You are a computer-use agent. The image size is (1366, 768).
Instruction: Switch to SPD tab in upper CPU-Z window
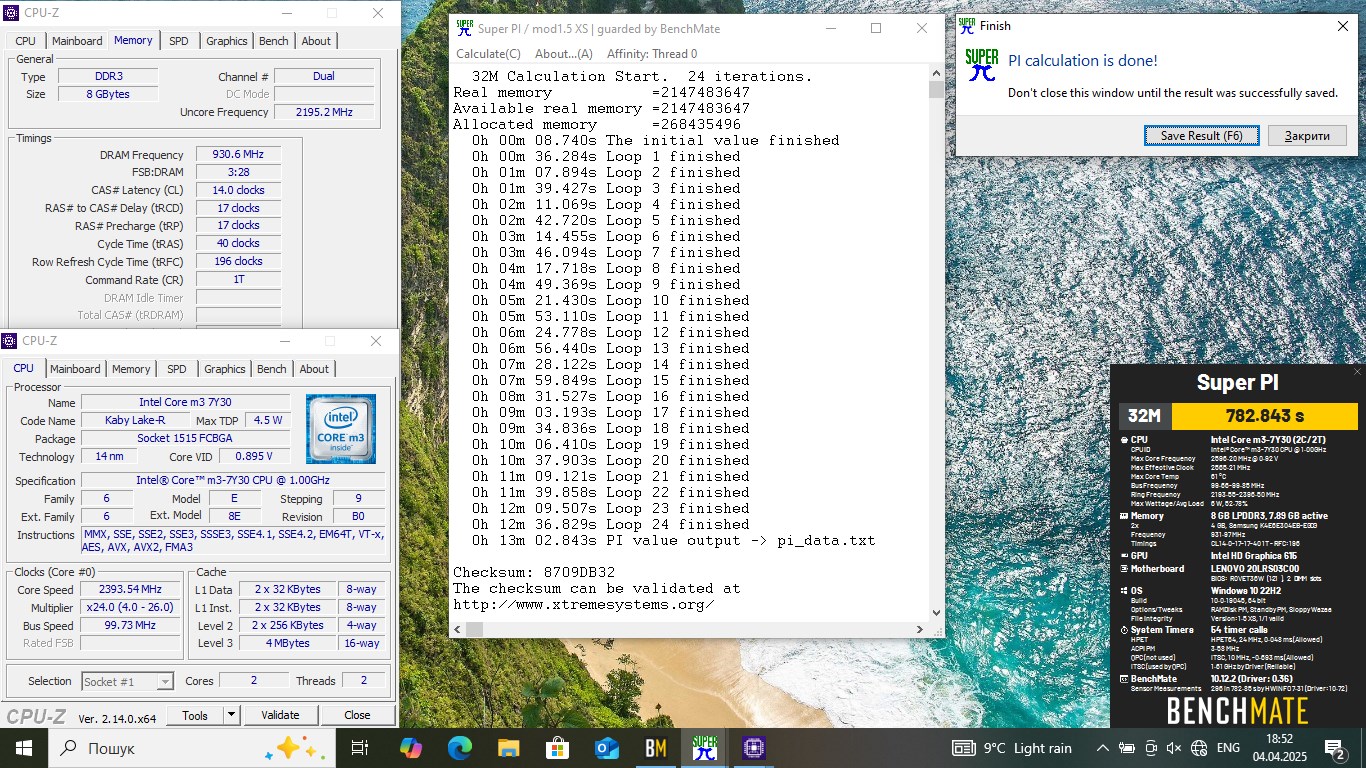click(x=178, y=41)
